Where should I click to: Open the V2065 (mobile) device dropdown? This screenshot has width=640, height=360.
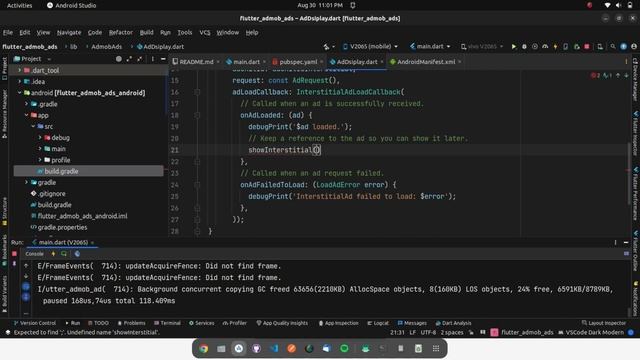click(x=370, y=47)
